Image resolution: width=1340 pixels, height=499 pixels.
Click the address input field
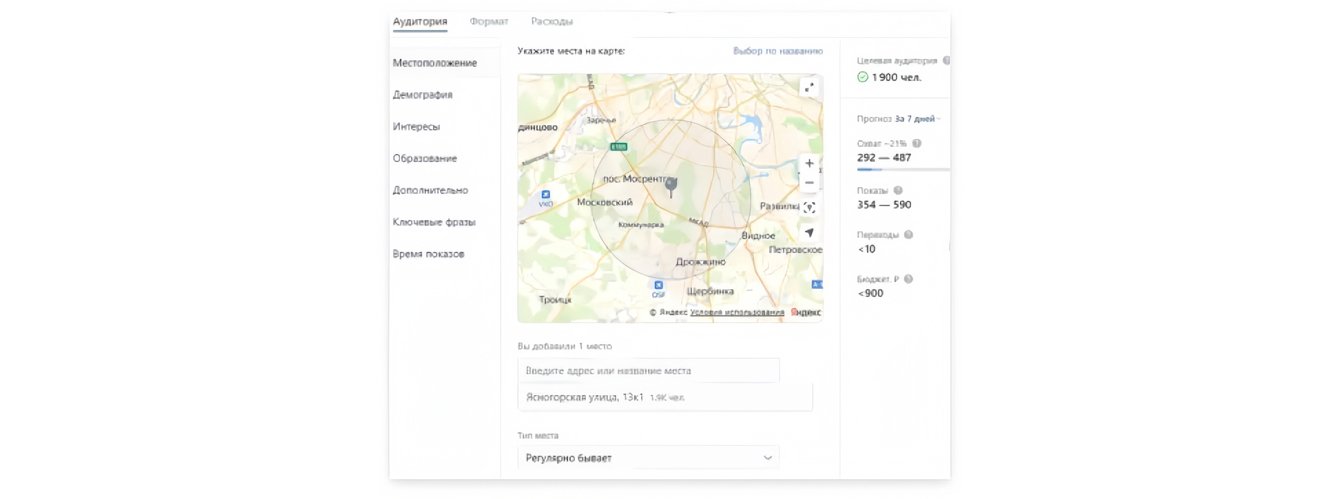(x=648, y=370)
